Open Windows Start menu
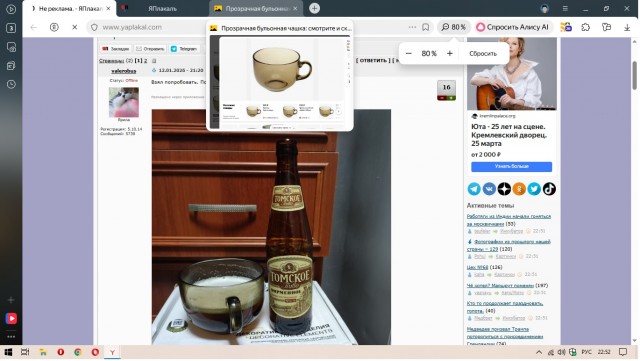The height and width of the screenshot is (361, 640). [x=8, y=352]
